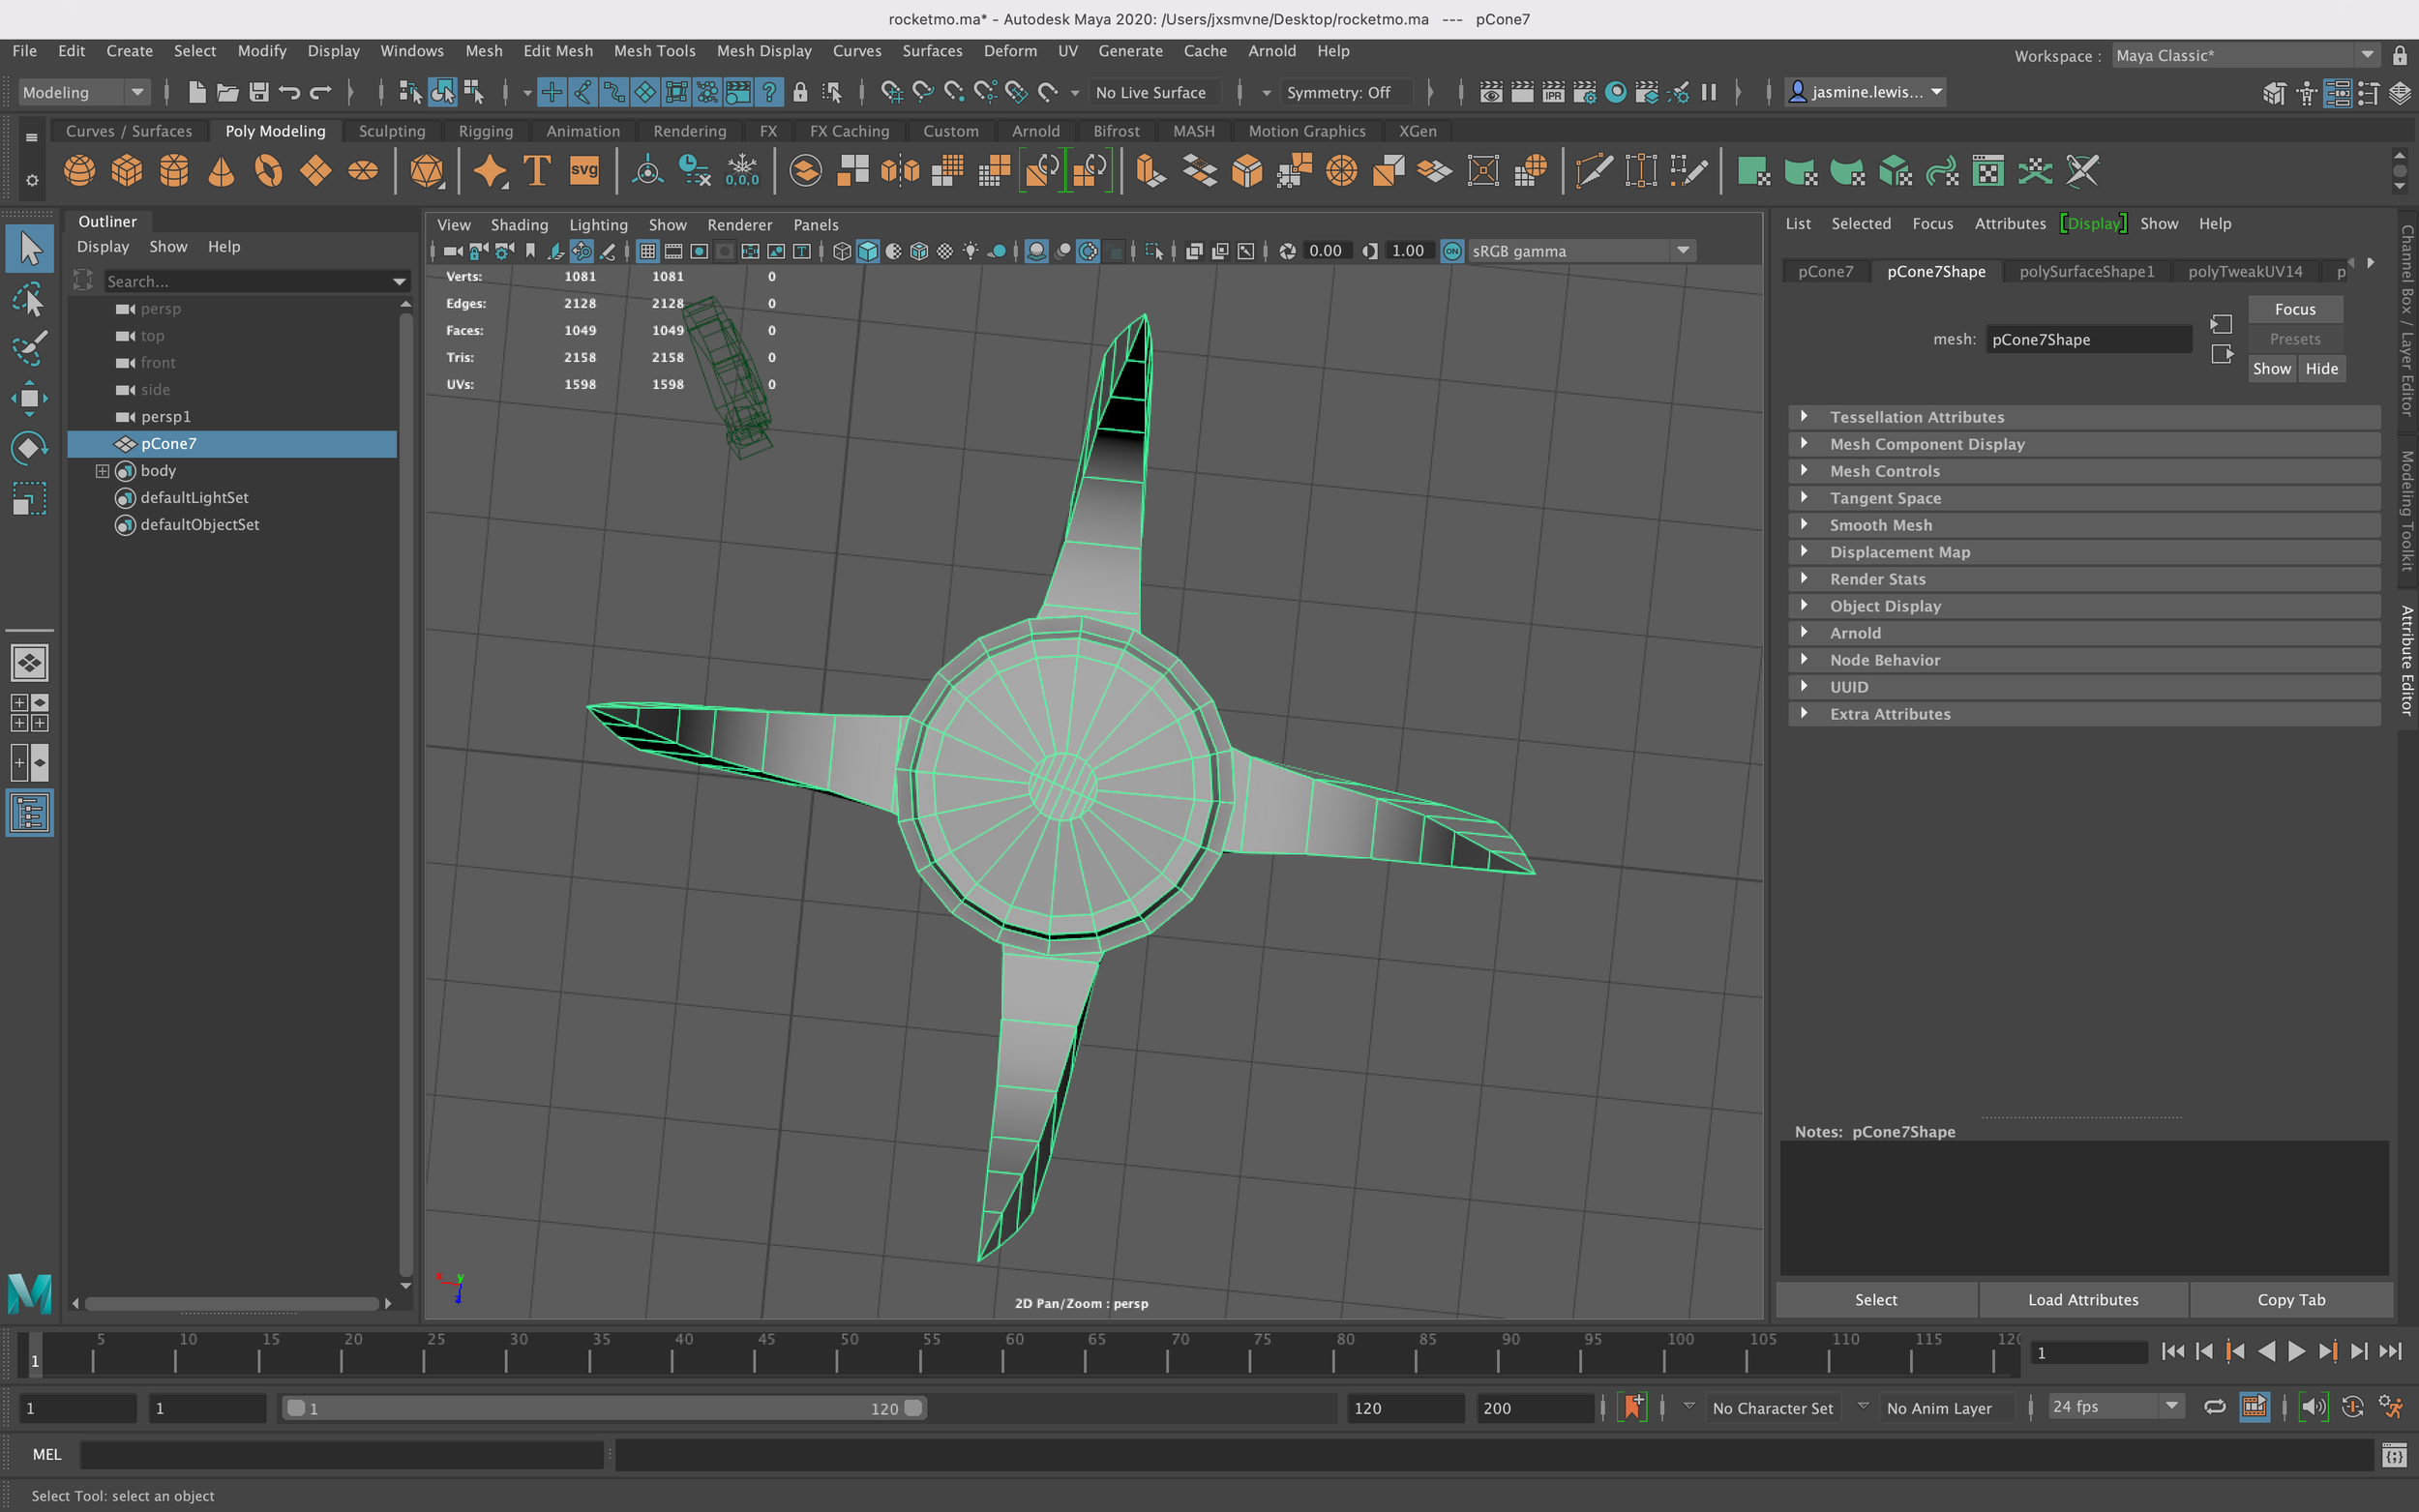The height and width of the screenshot is (1512, 2419).
Task: Toggle the auto keyframe button
Action: pos(1633,1407)
